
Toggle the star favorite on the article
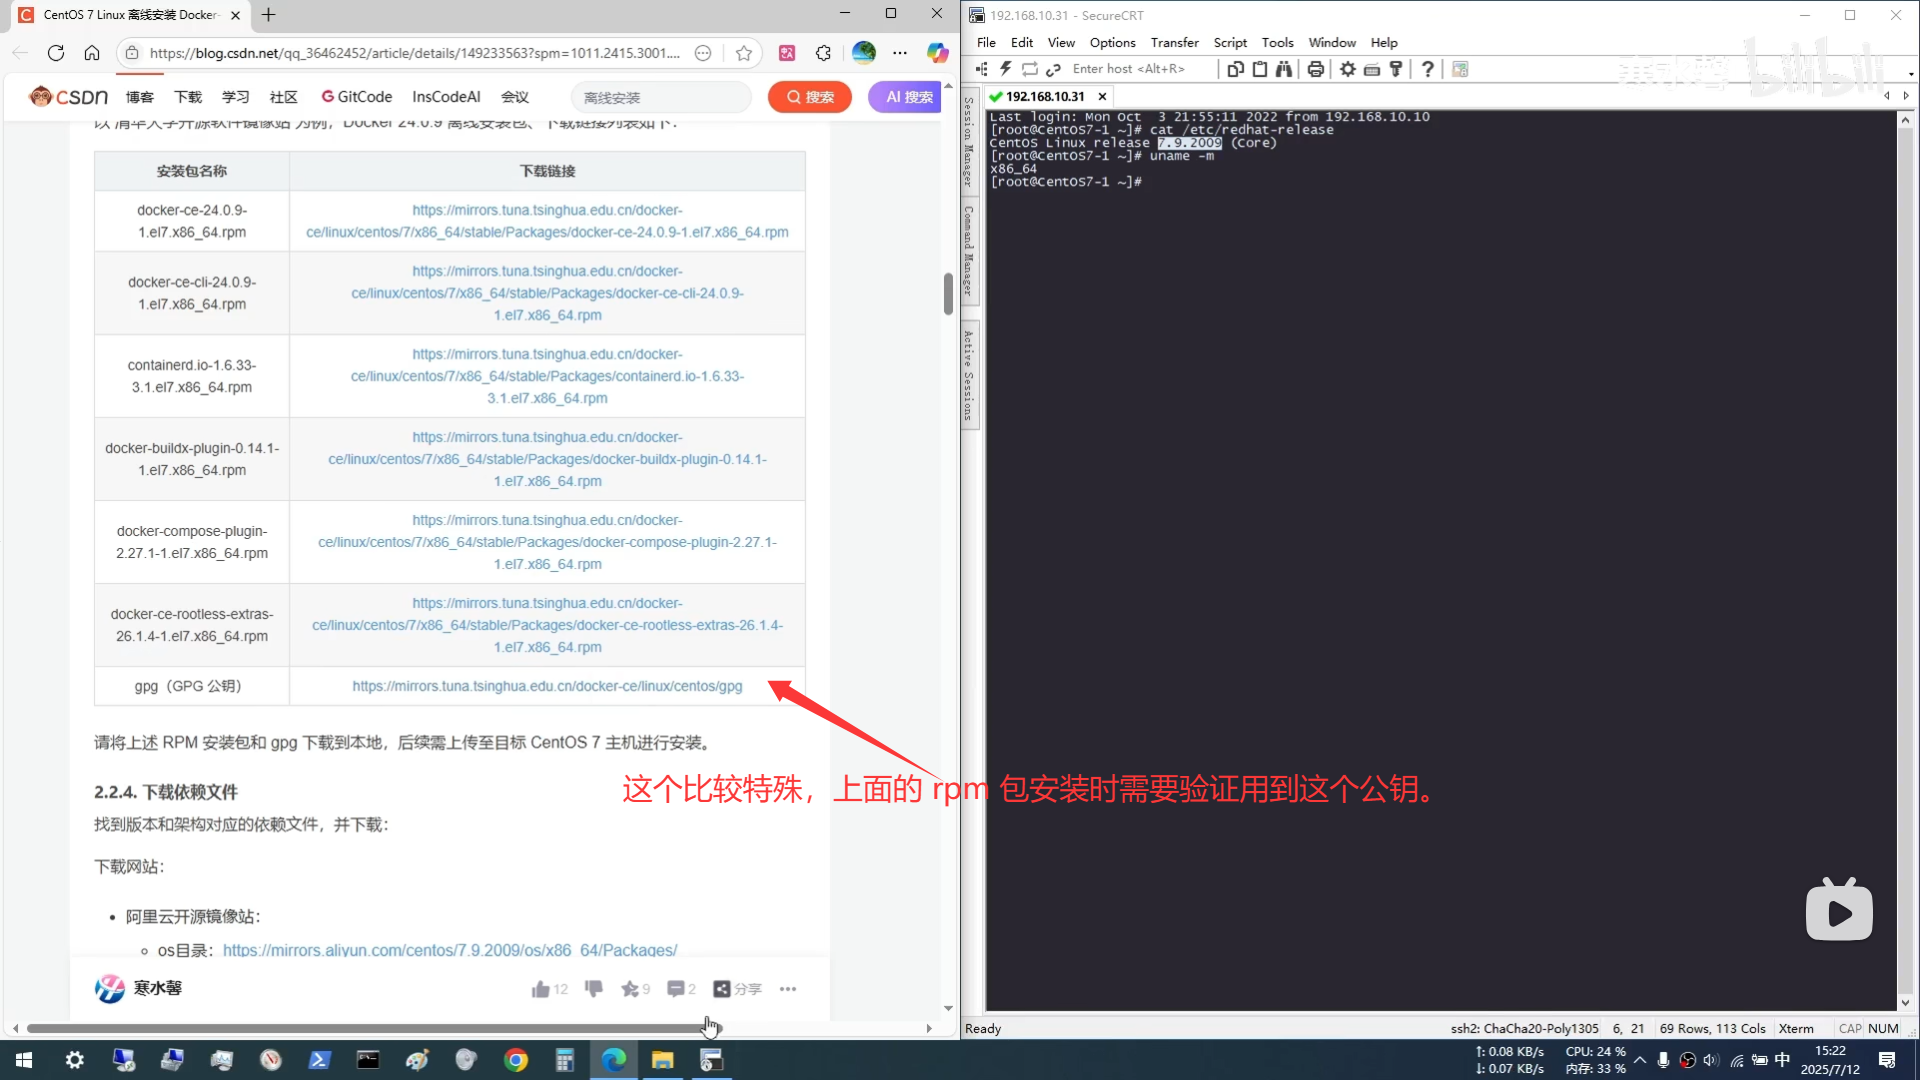click(x=629, y=989)
